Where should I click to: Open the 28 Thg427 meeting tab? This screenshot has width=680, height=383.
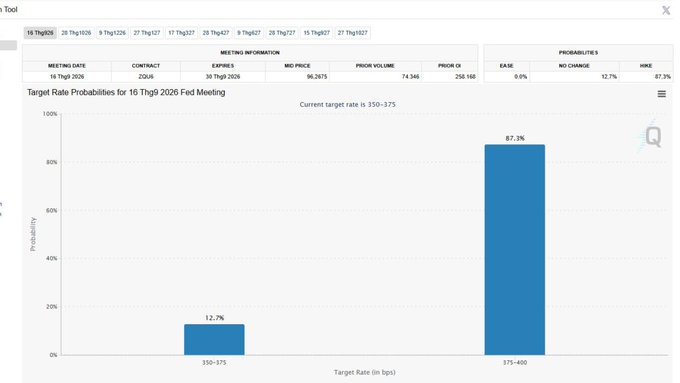pyautogui.click(x=216, y=33)
